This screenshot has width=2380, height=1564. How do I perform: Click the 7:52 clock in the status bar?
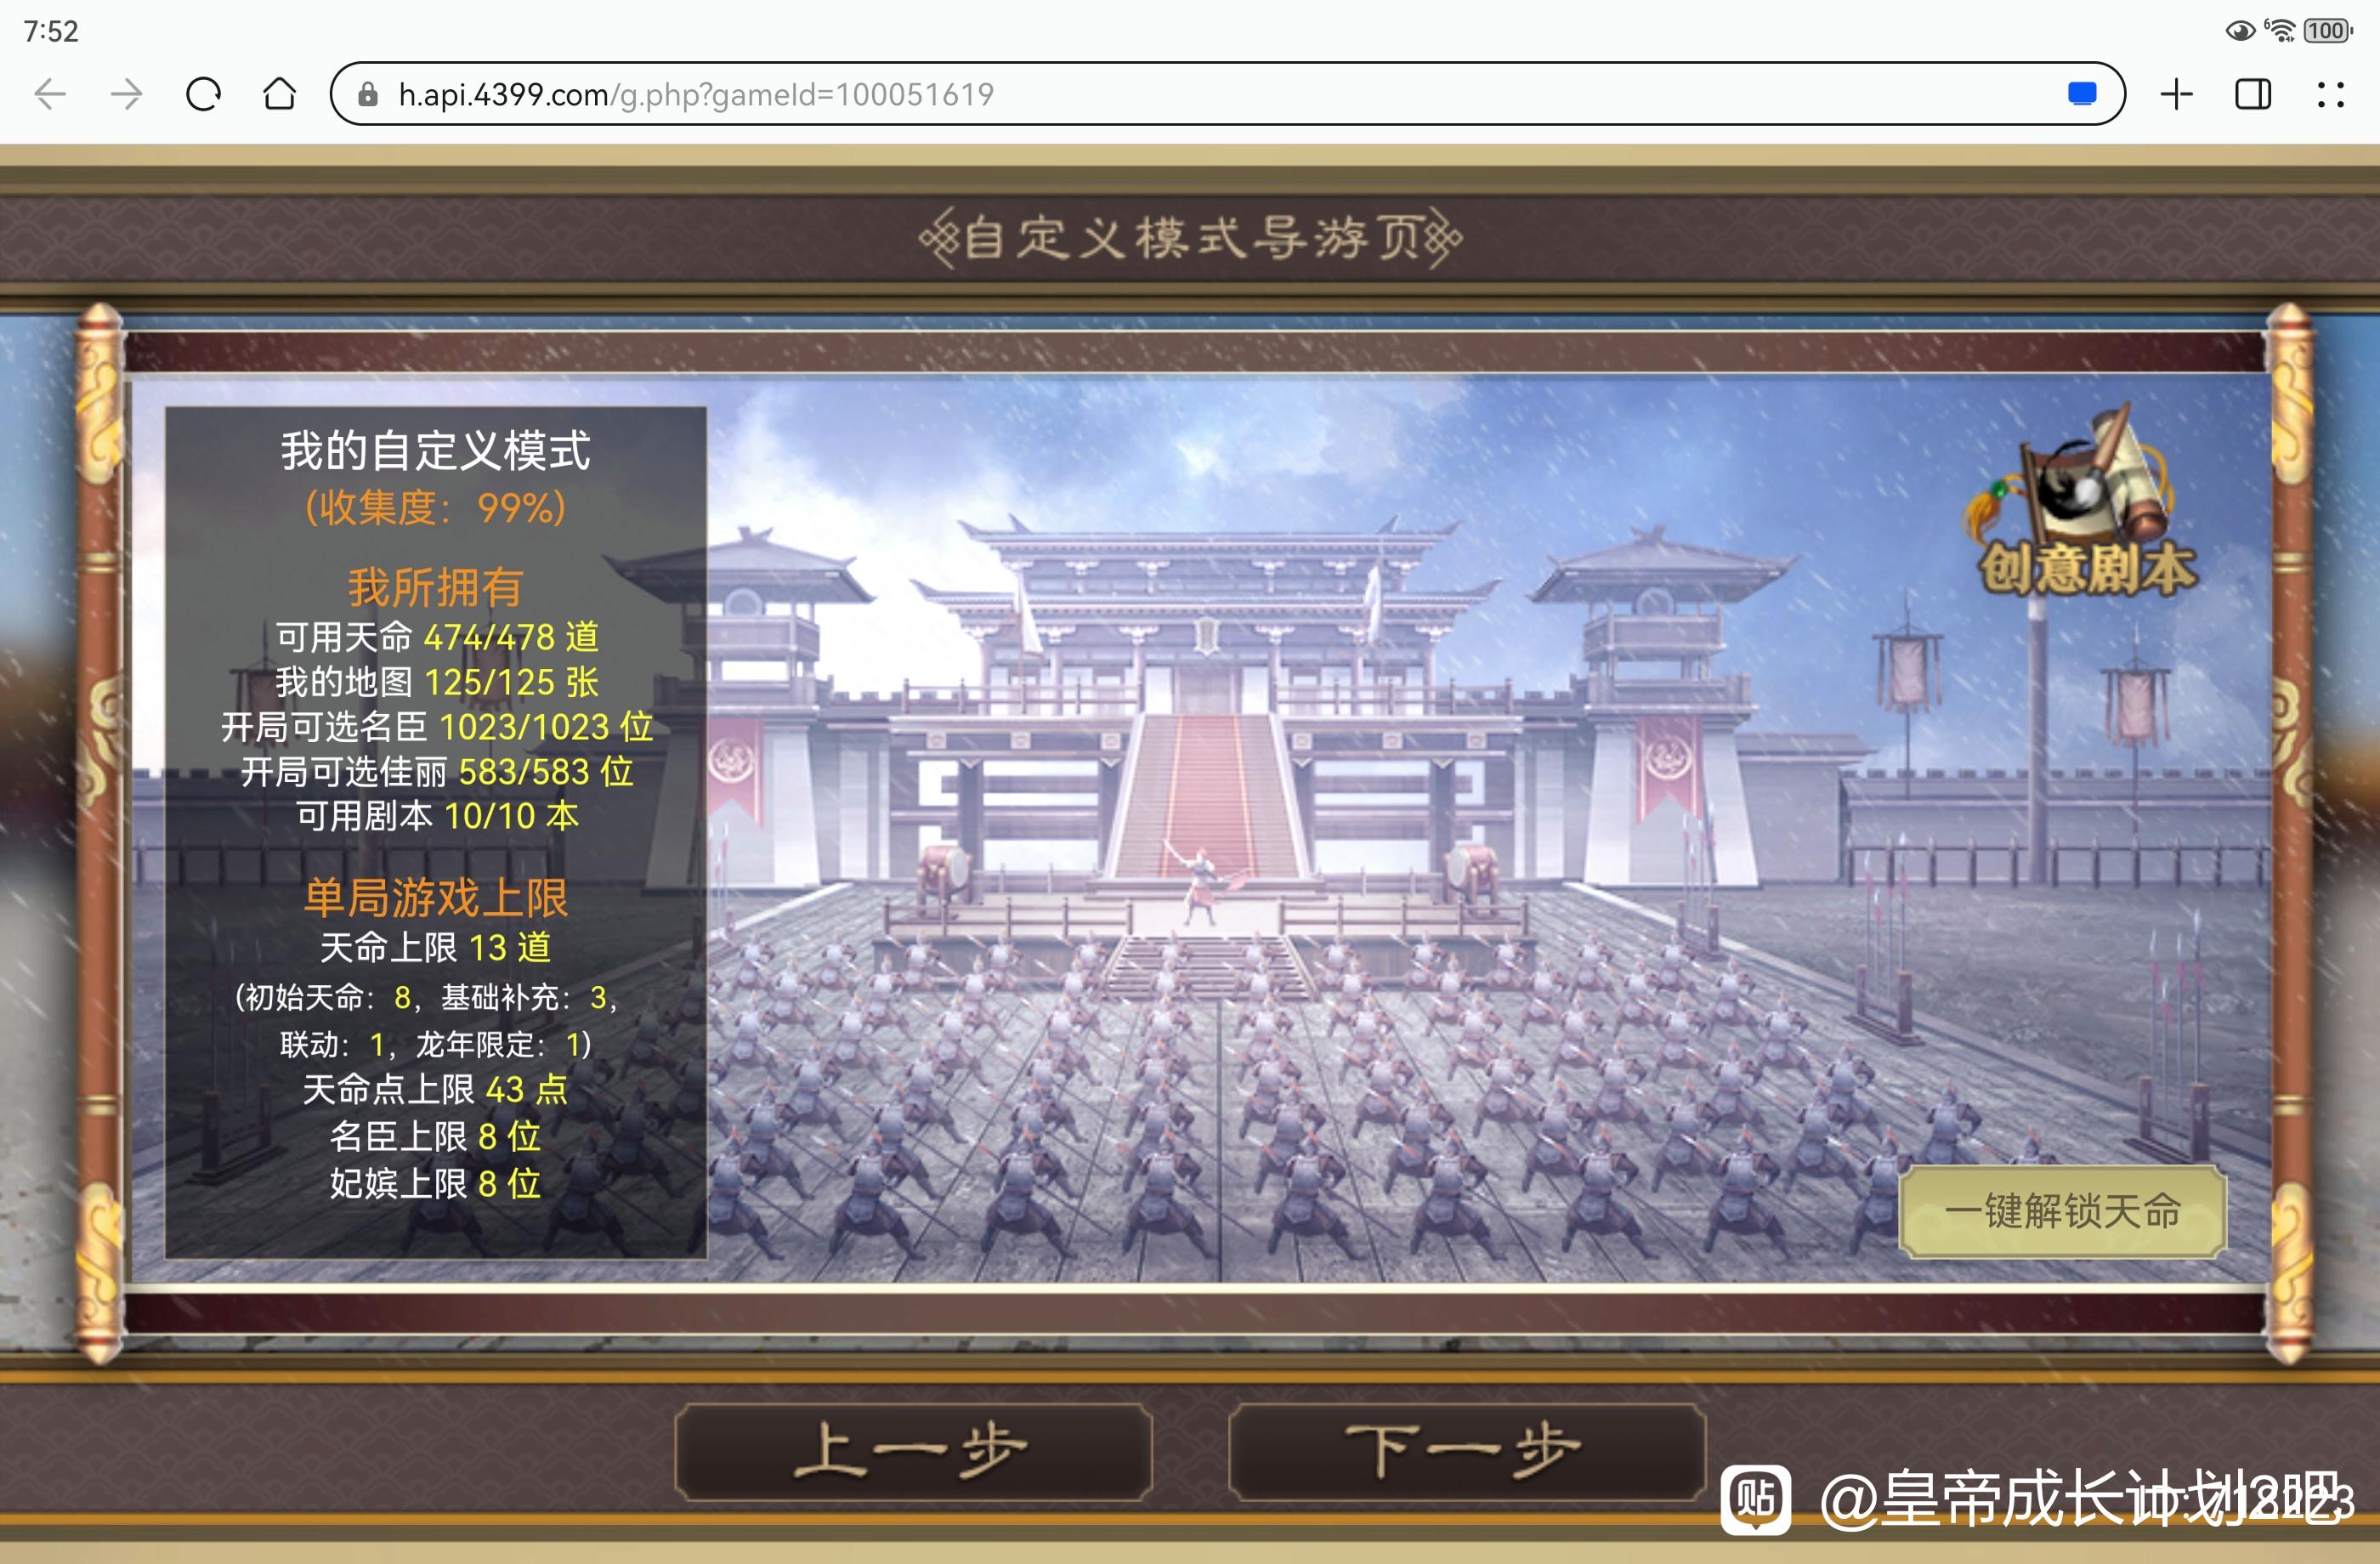coord(51,31)
